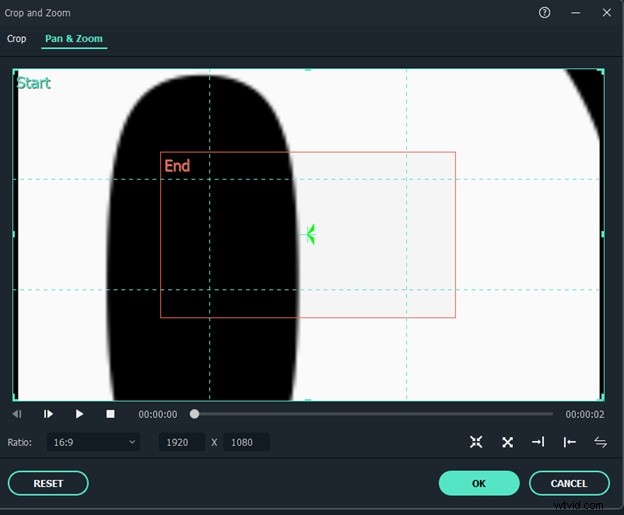This screenshot has height=515, width=624.
Task: Click the Start frame bottom-left corner handle
Action: [15, 397]
